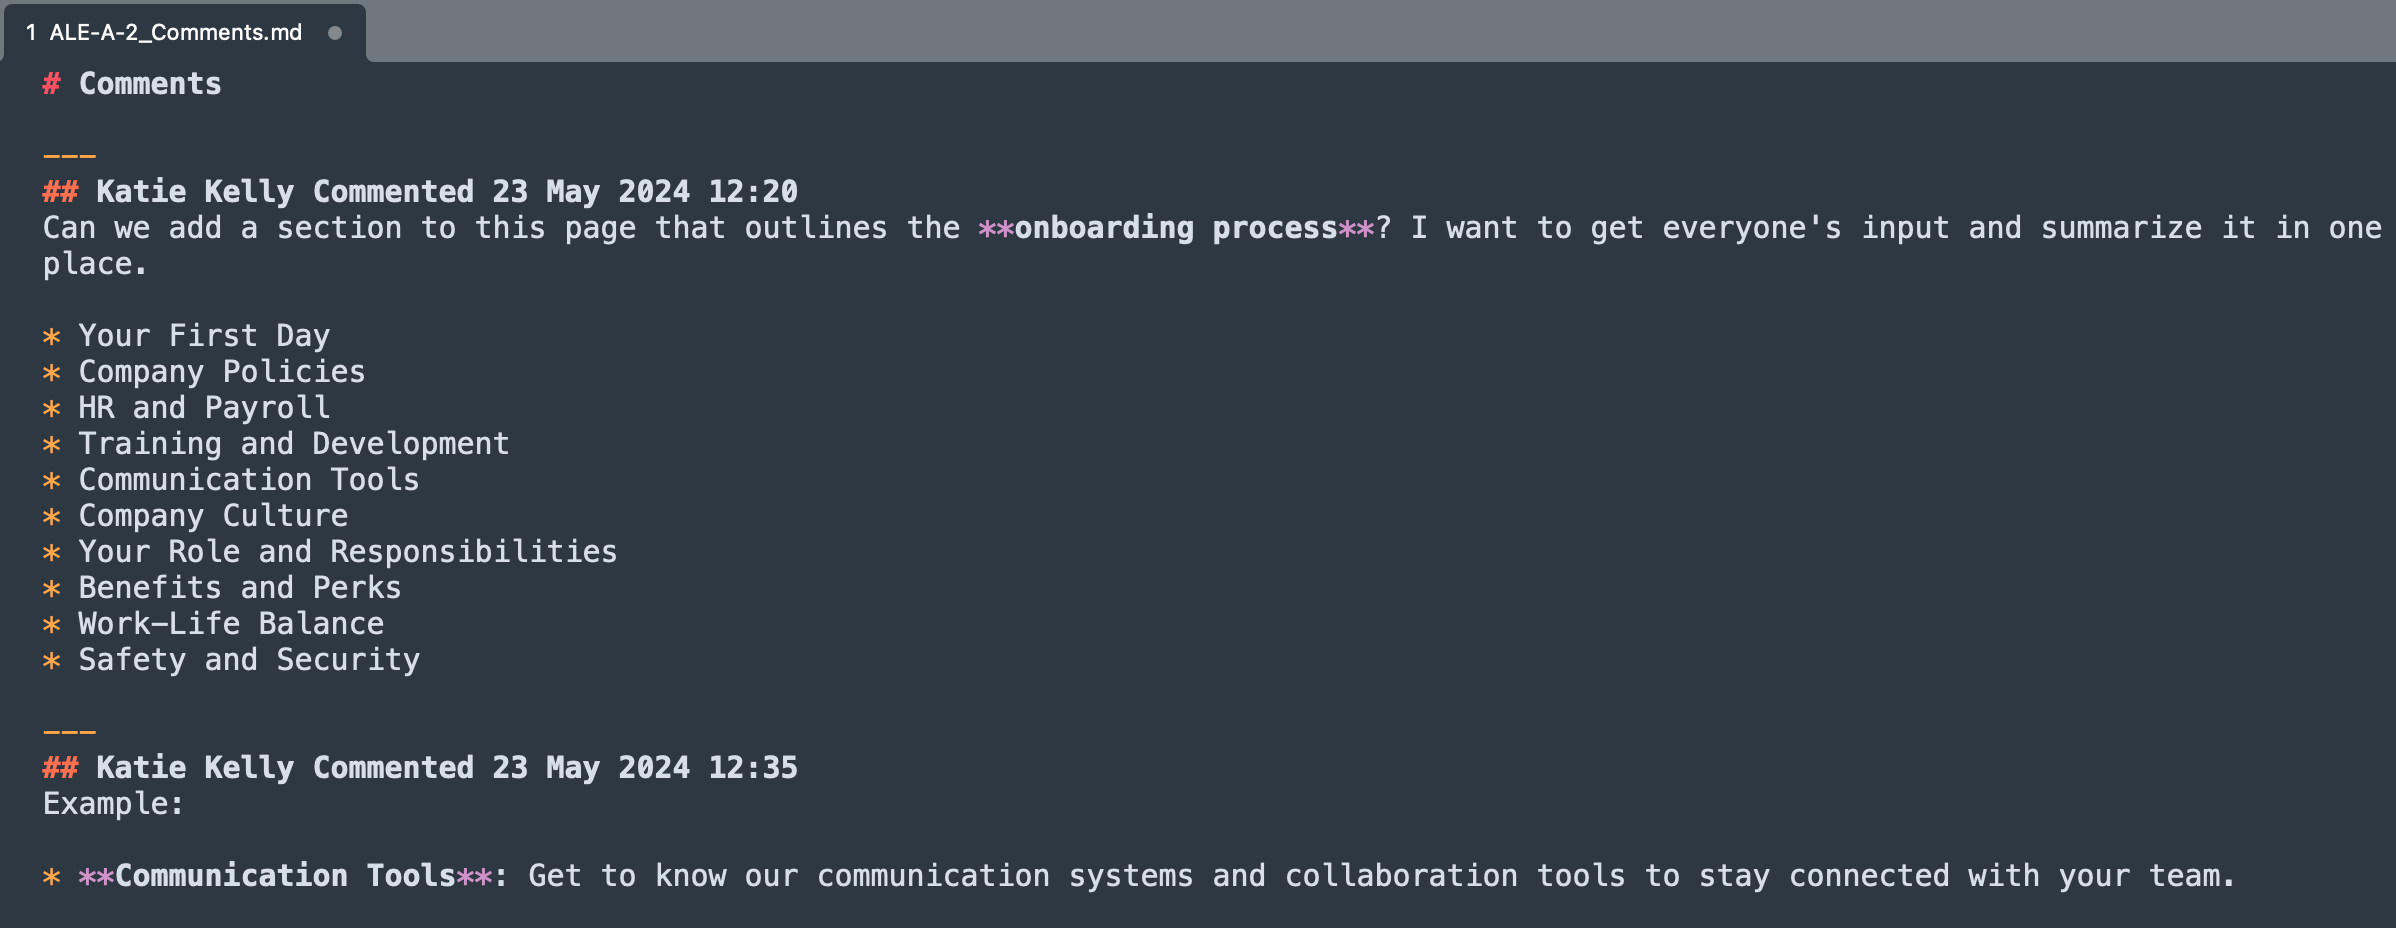
Task: Place cursor on 12:20 comment heading
Action: click(446, 192)
